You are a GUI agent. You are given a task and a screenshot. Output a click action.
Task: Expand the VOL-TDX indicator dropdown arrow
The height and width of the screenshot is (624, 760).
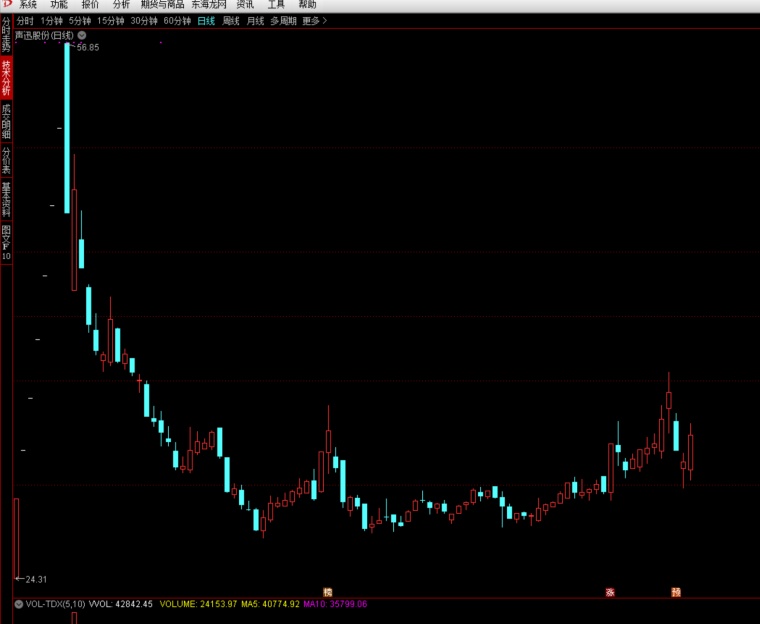(x=19, y=604)
